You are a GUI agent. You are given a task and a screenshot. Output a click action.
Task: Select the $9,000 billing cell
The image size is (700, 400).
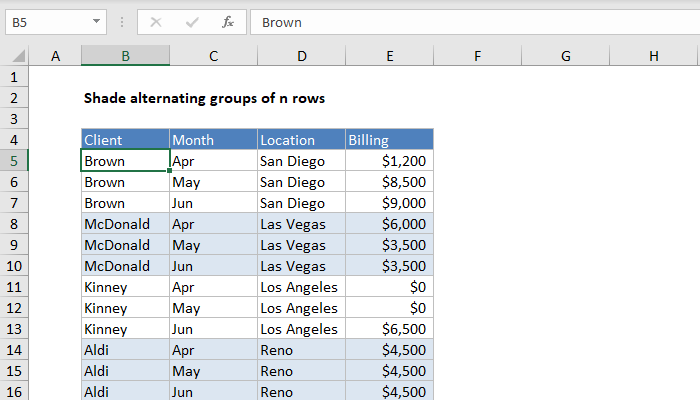[389, 203]
